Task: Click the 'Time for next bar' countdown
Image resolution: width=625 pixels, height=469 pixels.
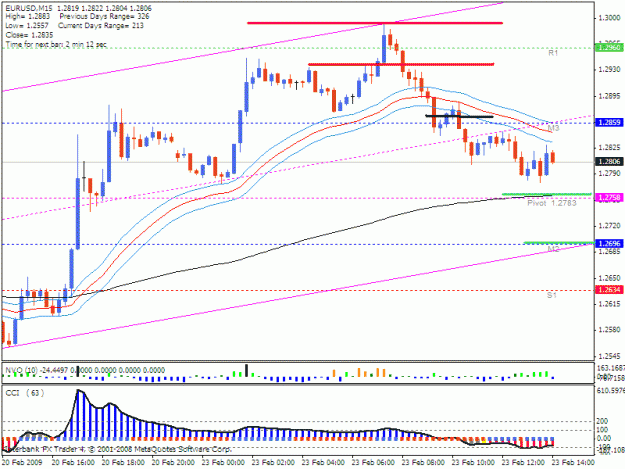Action: tap(56, 44)
